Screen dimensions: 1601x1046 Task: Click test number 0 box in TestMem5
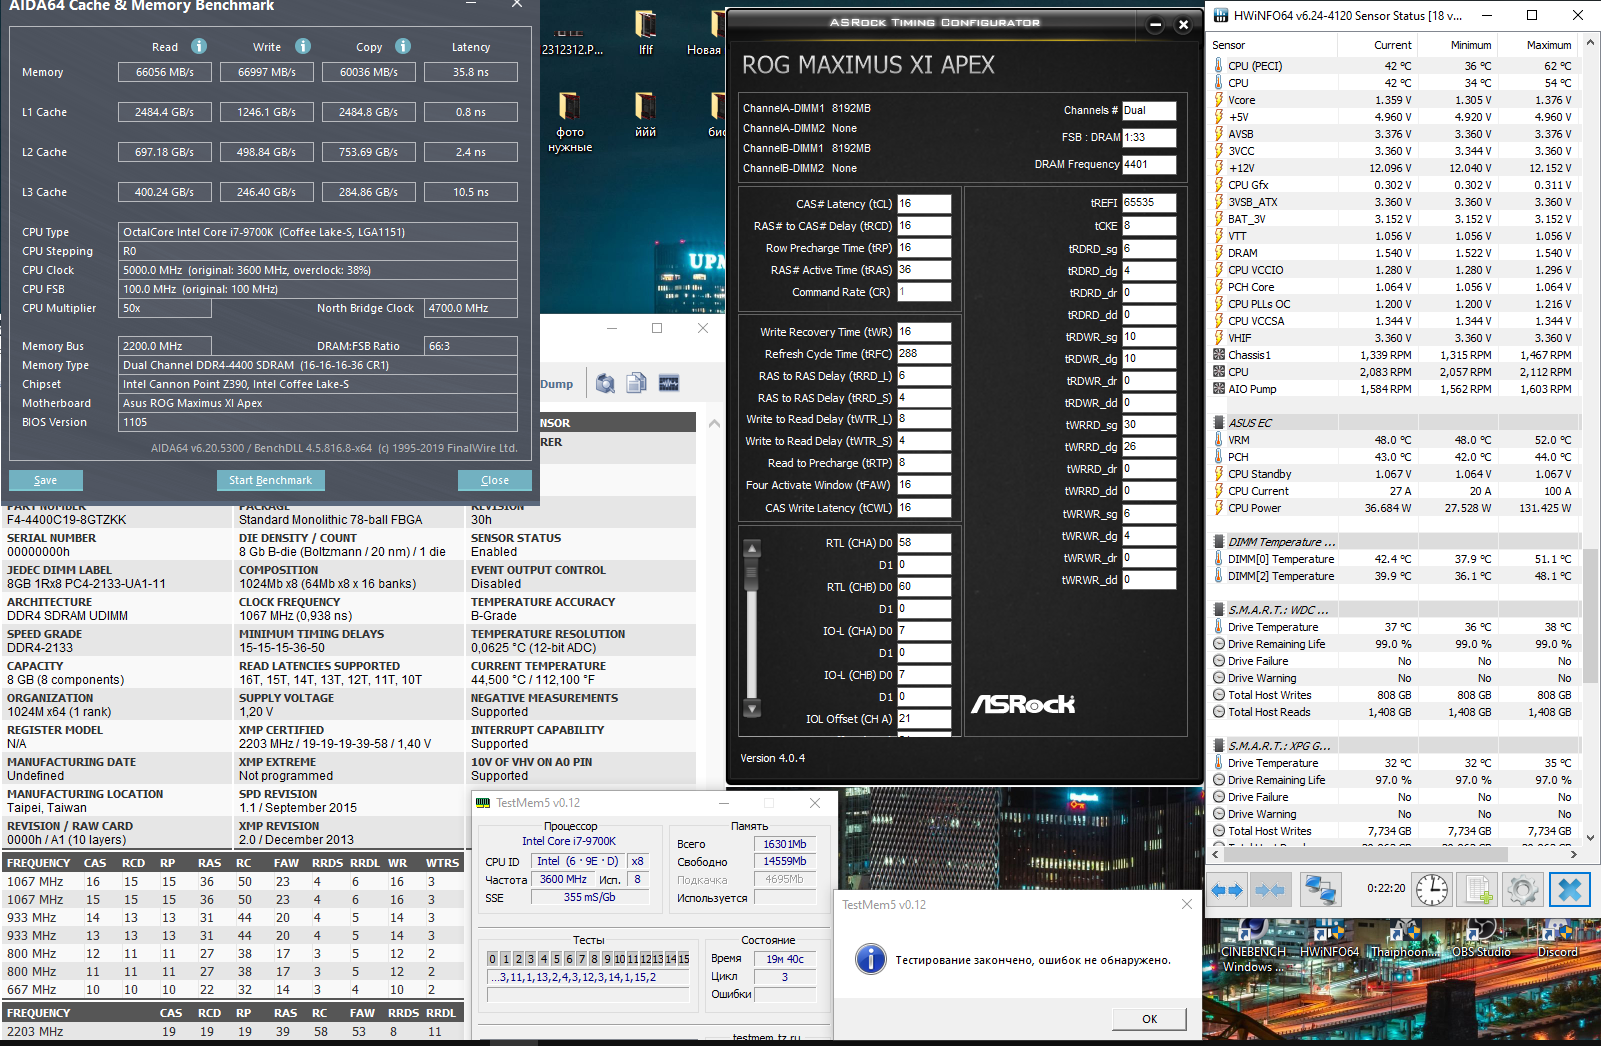[492, 959]
